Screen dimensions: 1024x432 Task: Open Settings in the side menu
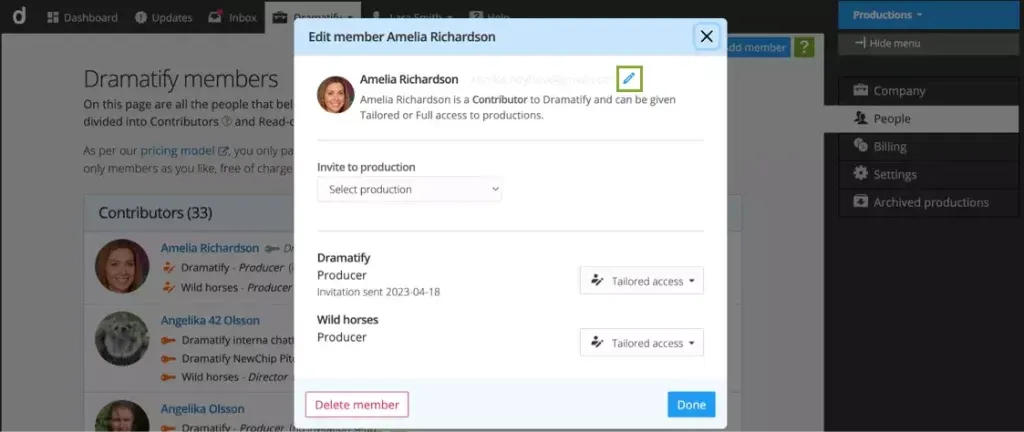coord(927,174)
